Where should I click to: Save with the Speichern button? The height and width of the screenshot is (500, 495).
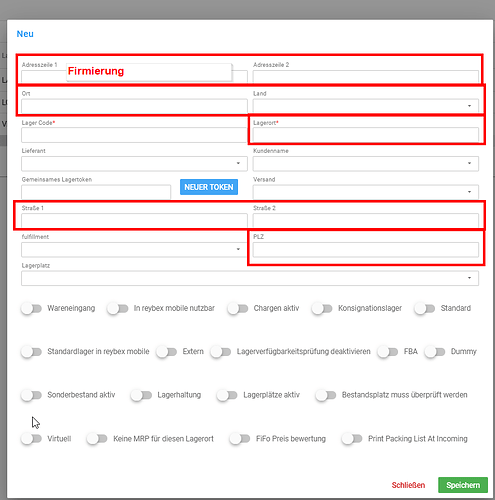click(463, 485)
